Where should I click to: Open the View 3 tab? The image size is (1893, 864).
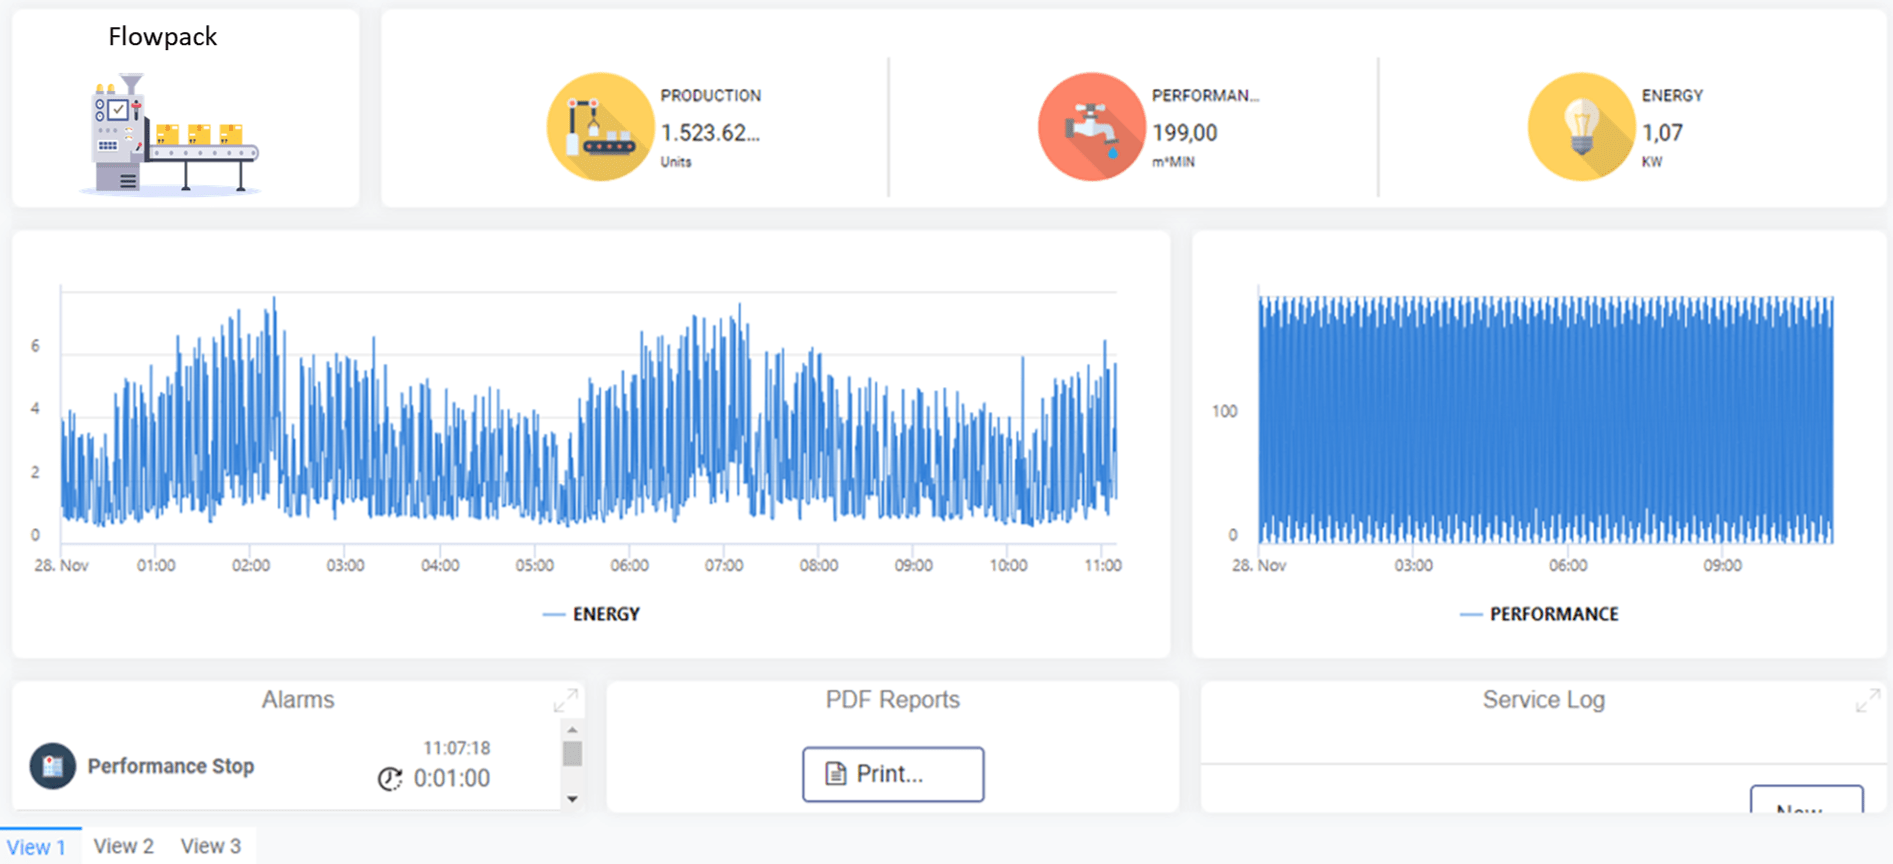[211, 846]
